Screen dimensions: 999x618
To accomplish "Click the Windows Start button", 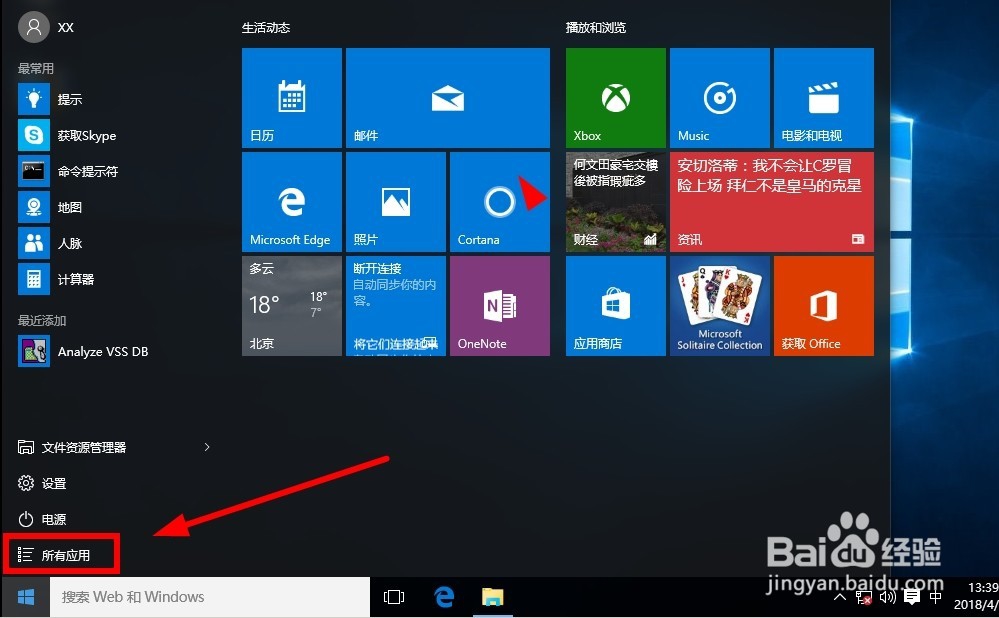I will (x=25, y=597).
